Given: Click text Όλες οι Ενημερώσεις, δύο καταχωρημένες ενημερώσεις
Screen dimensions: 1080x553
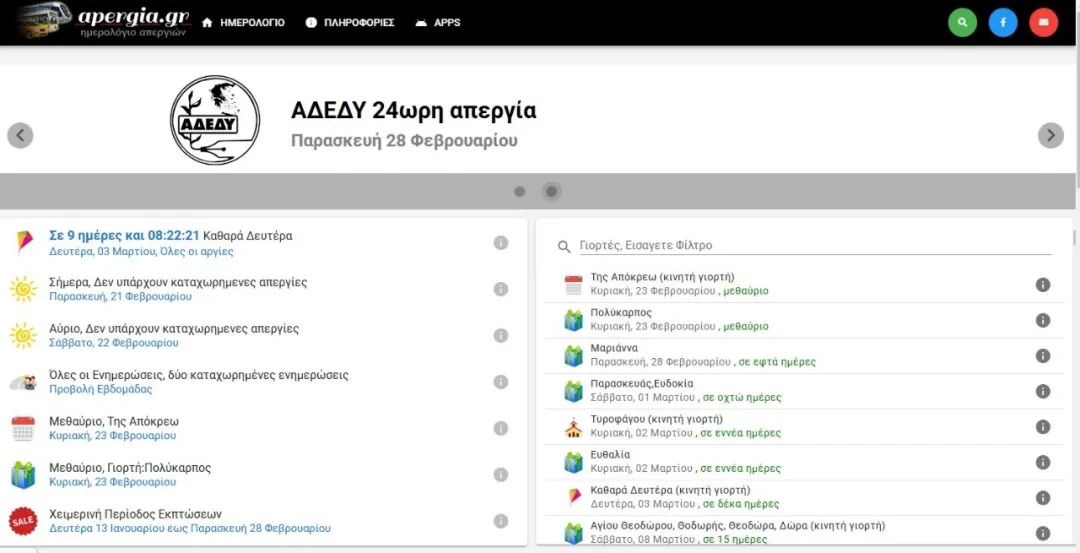Looking at the screenshot, I should tap(199, 375).
